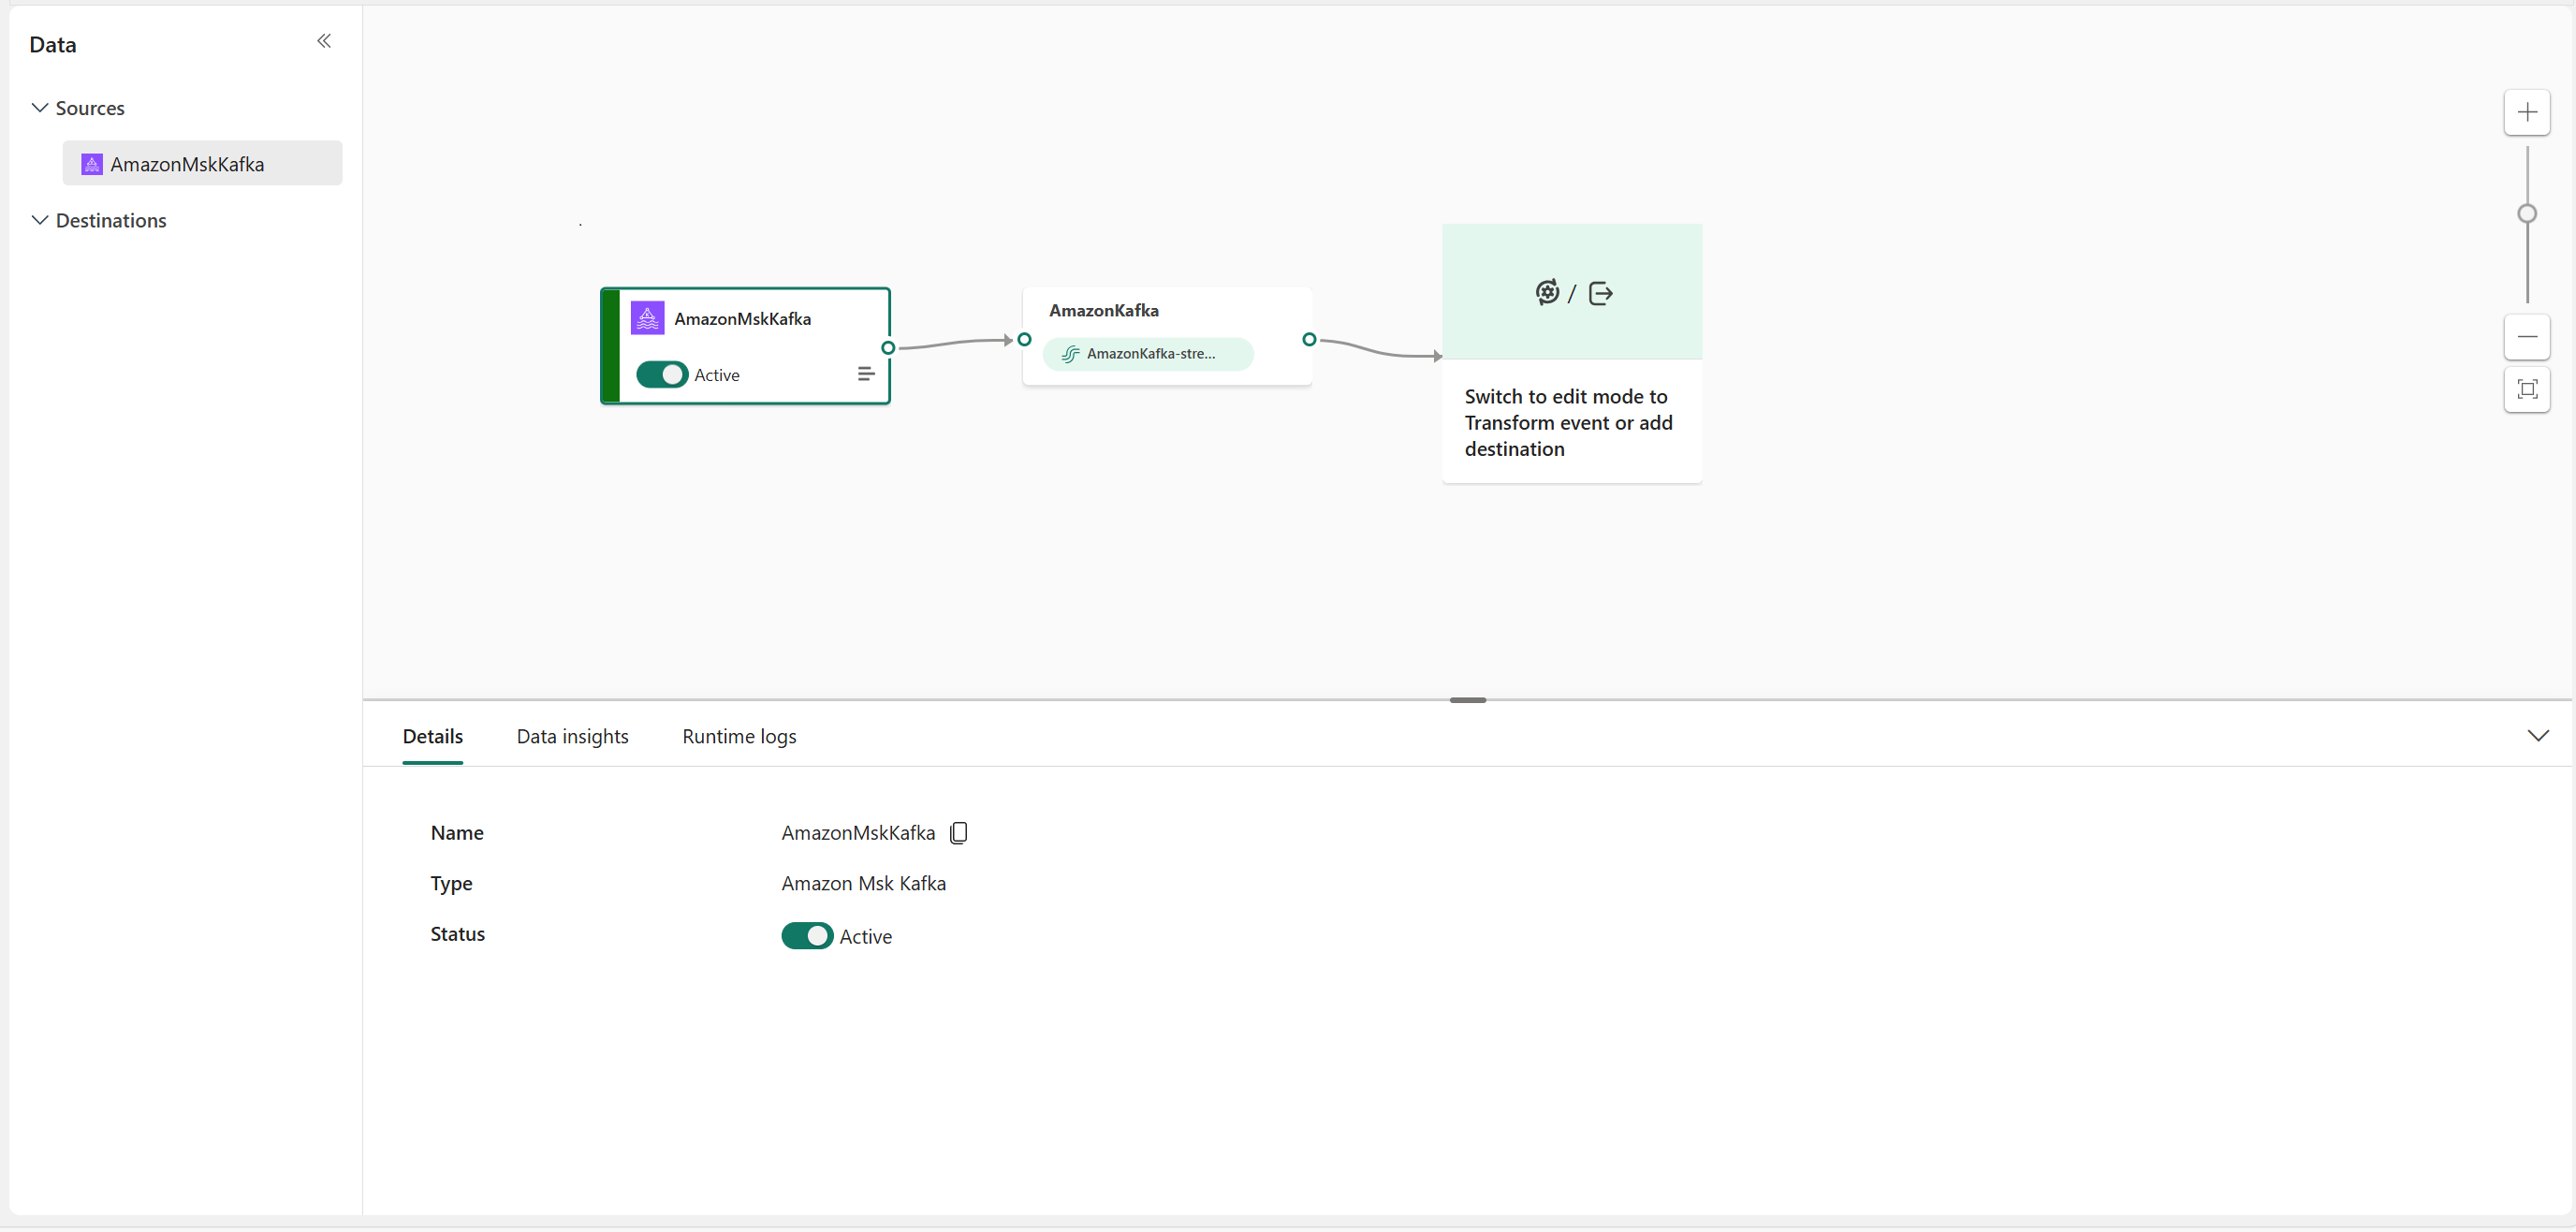
Task: Click the AmazonMskKafka item in Sources tree
Action: pos(198,163)
